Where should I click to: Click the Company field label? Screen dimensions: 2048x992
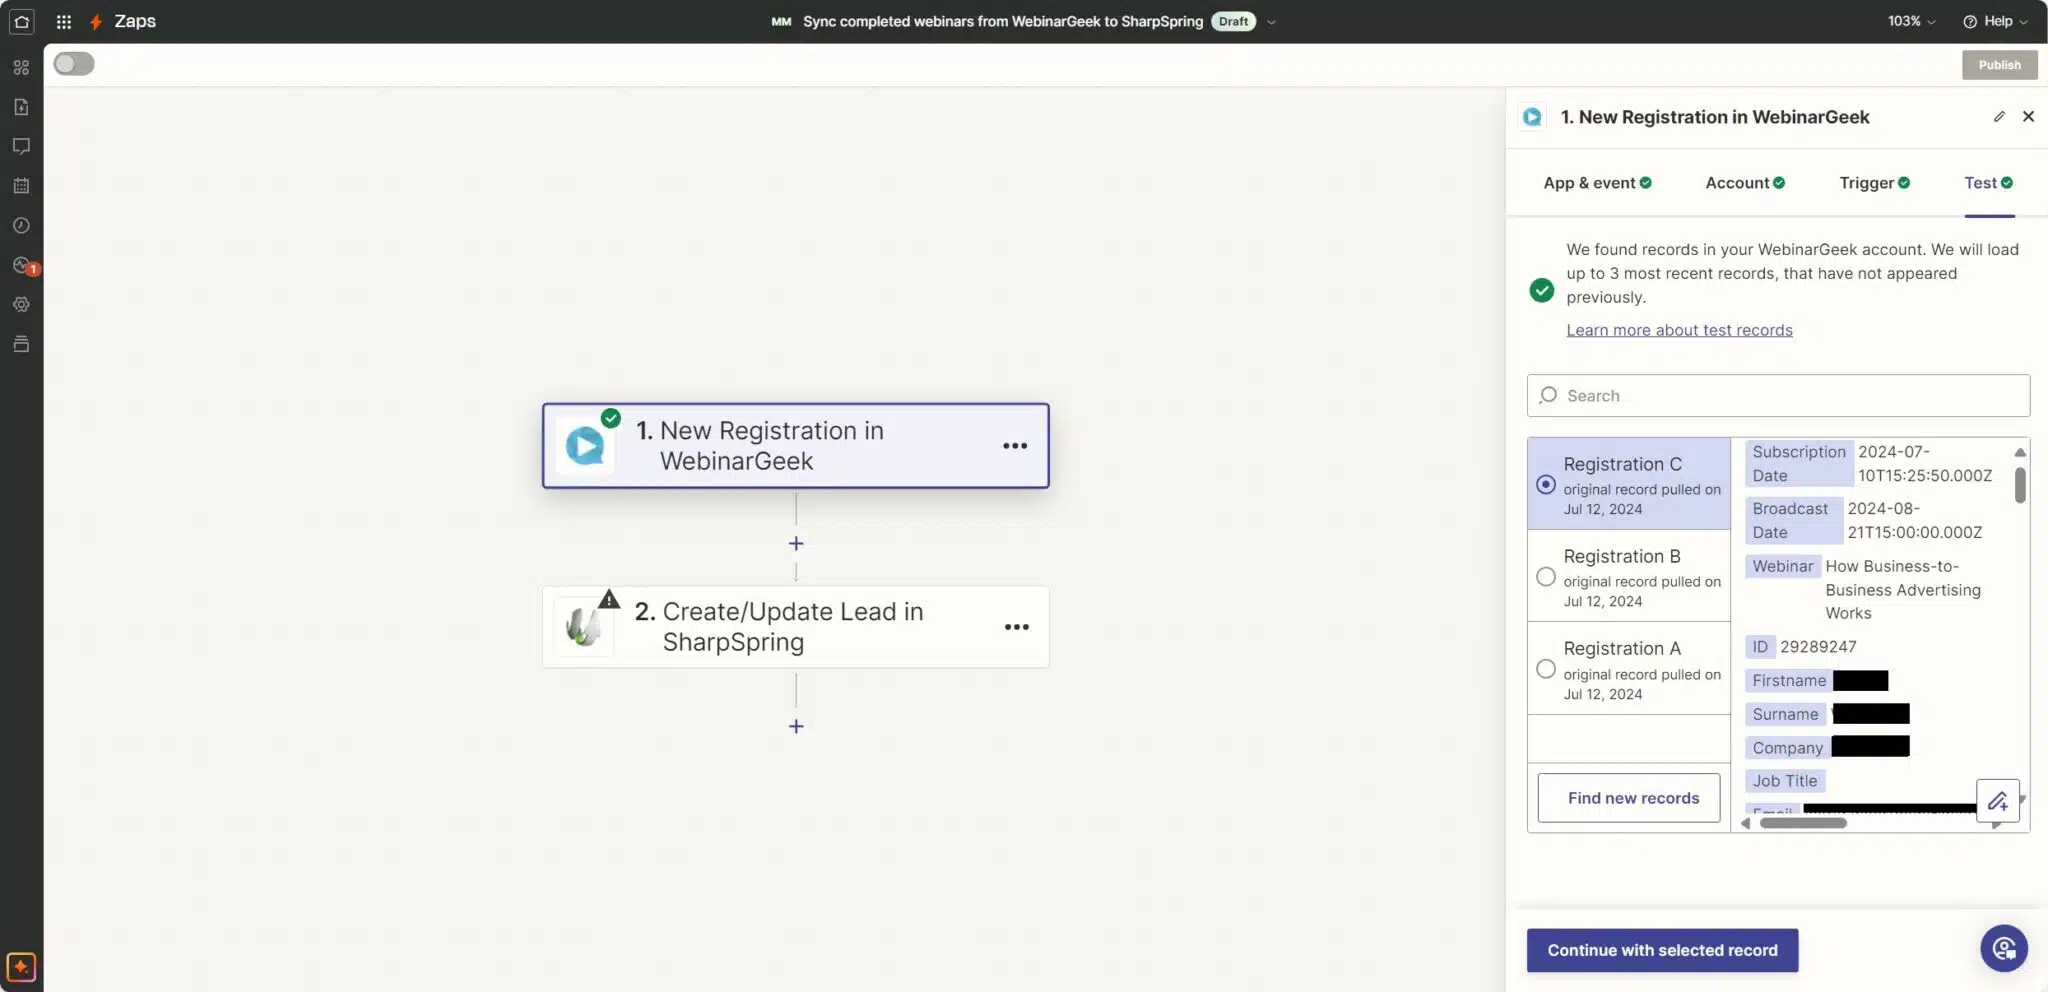[x=1788, y=748]
